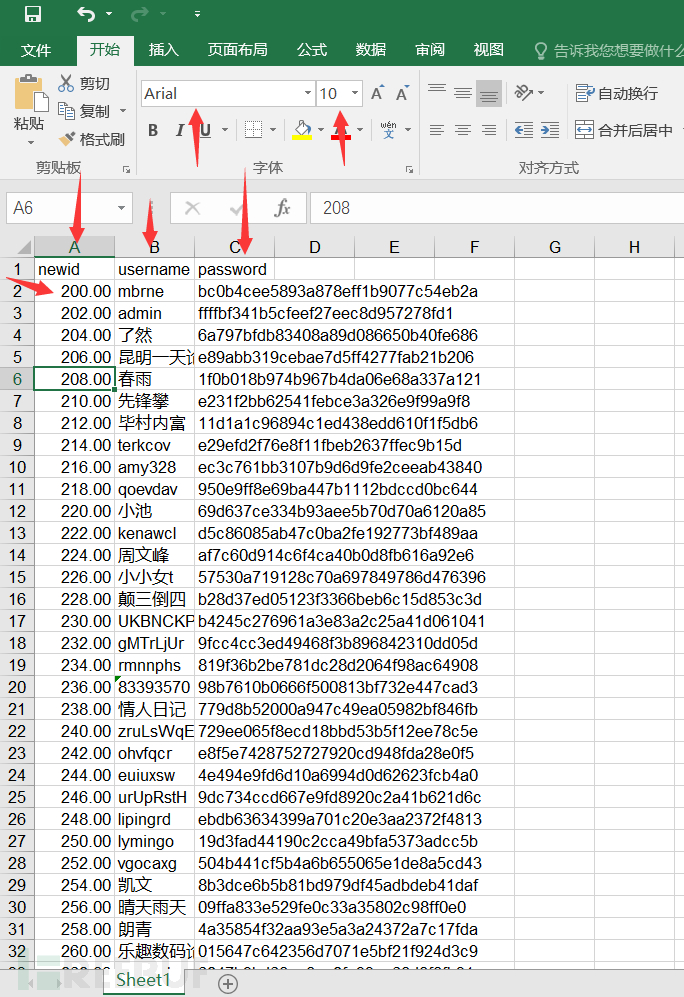Open the font settings dialog launcher
Viewport: 684px width, 997px height.
point(409,169)
